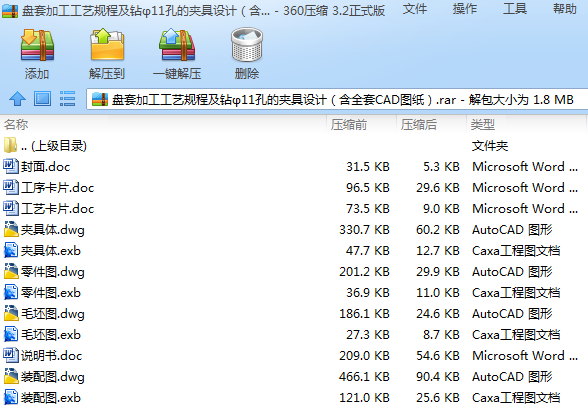Click the AutoCAD icon of 装配图.dwg
The height and width of the screenshot is (418, 588).
pos(10,376)
